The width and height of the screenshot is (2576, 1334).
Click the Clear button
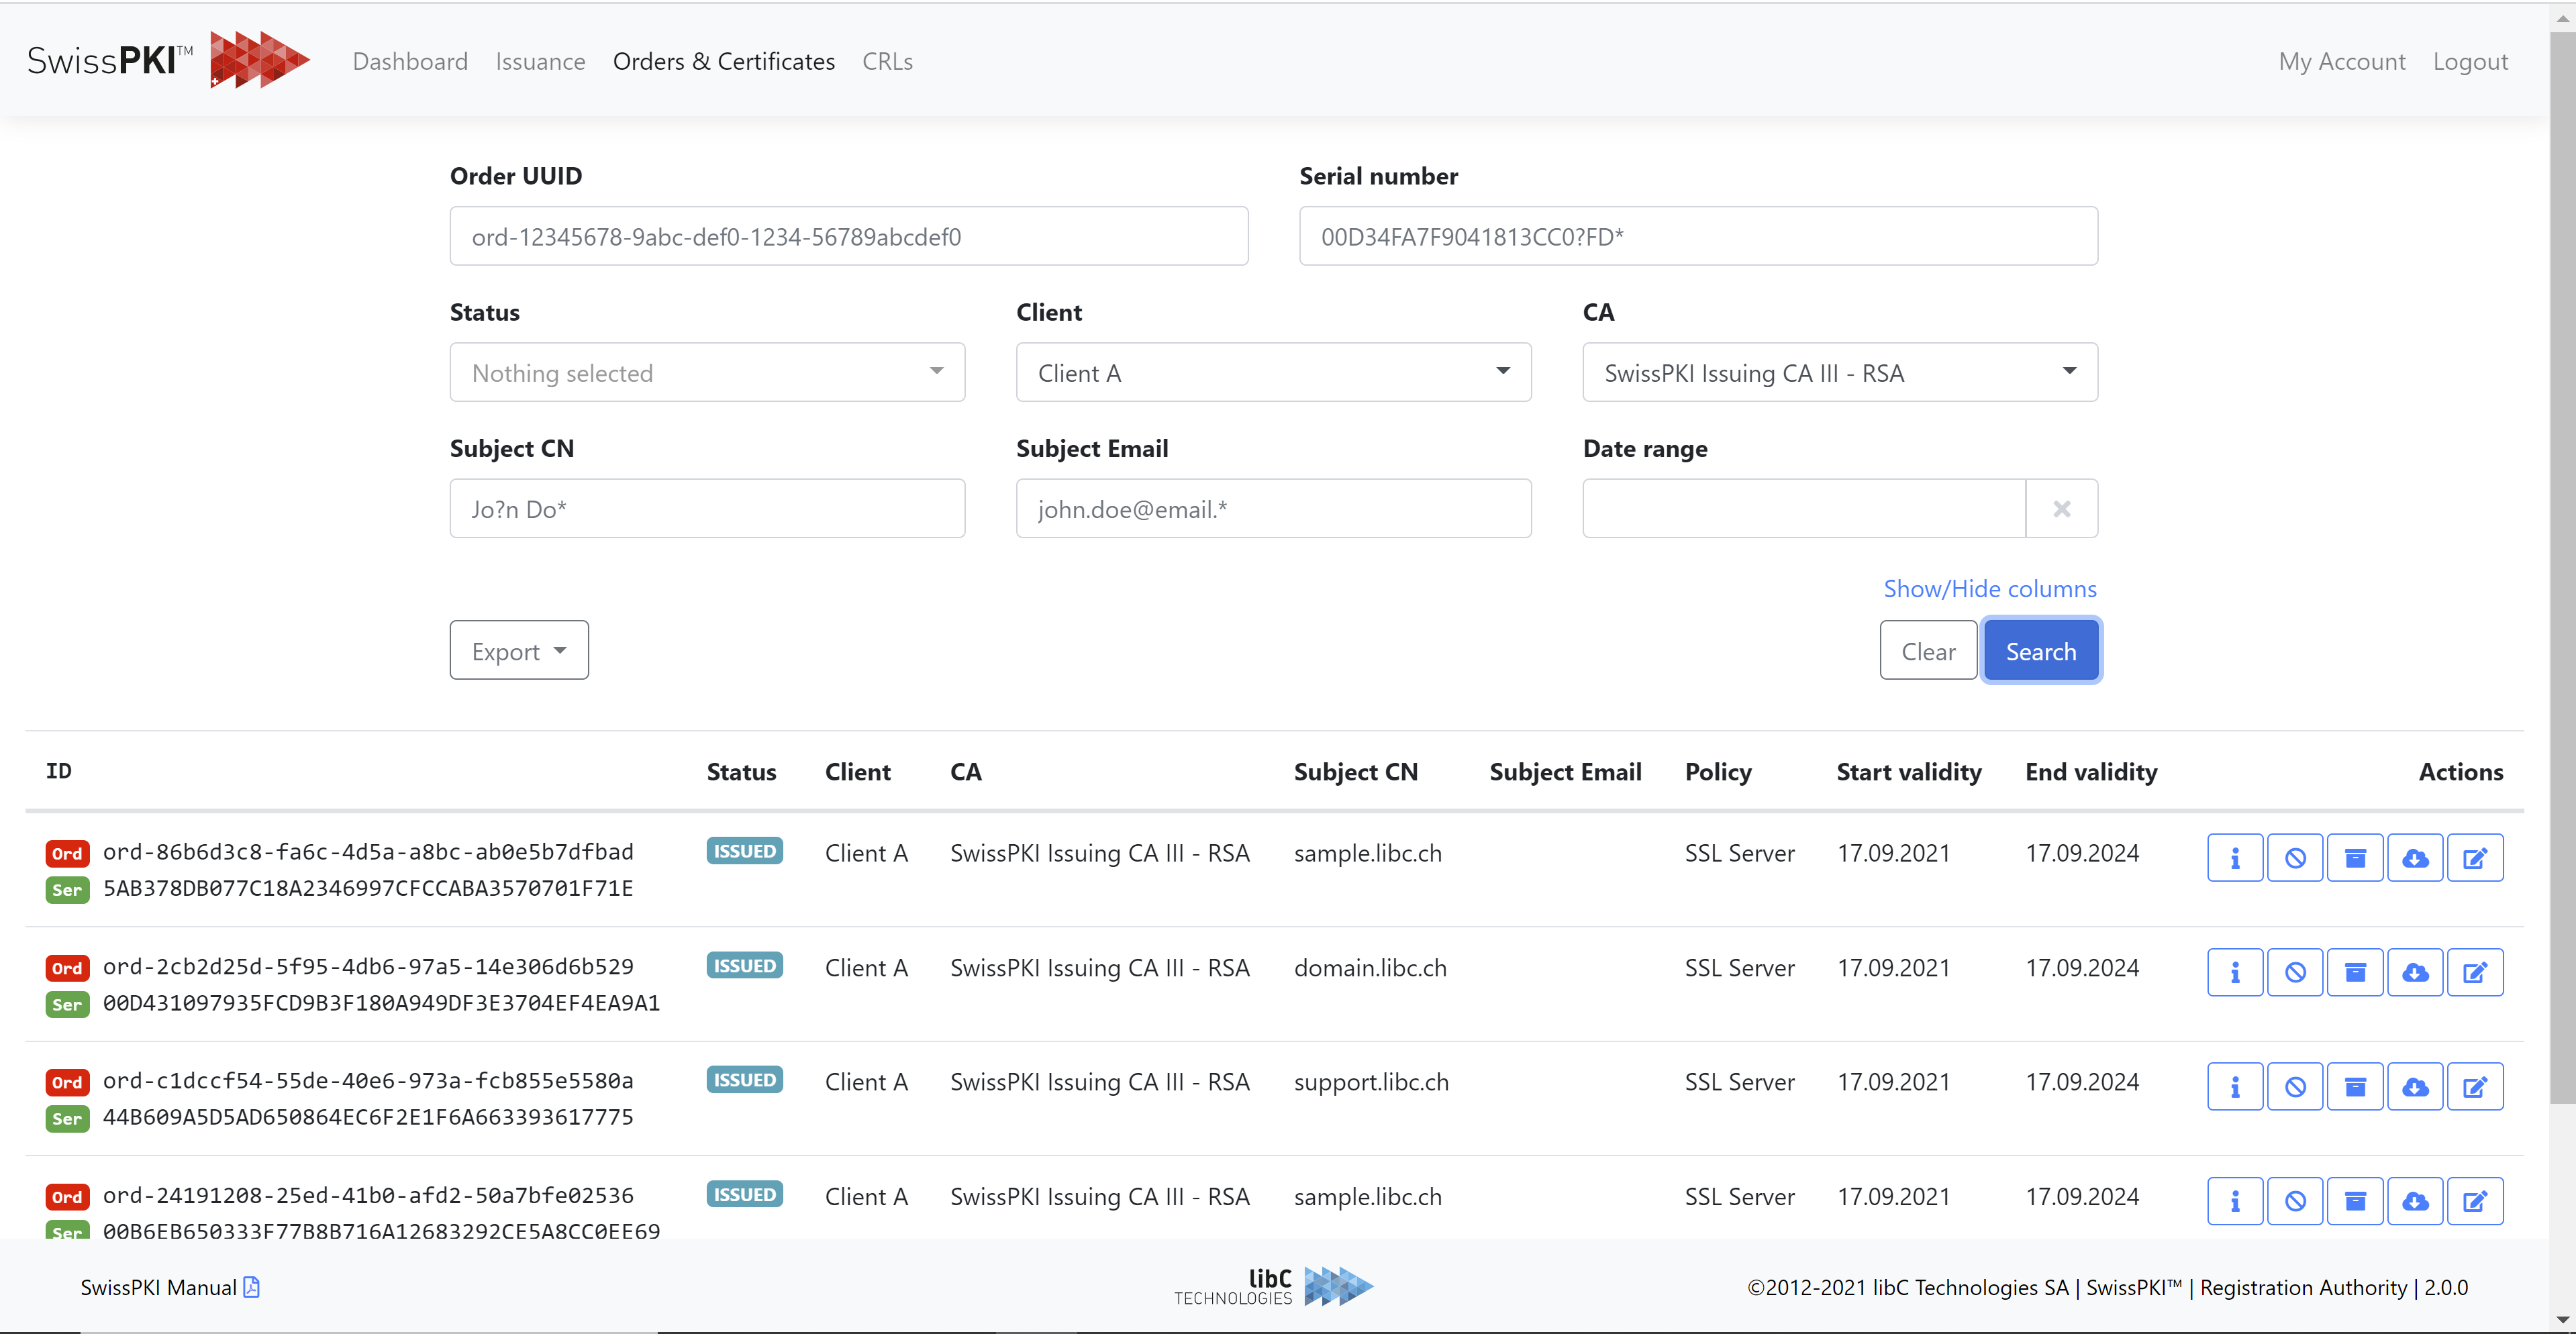1927,651
